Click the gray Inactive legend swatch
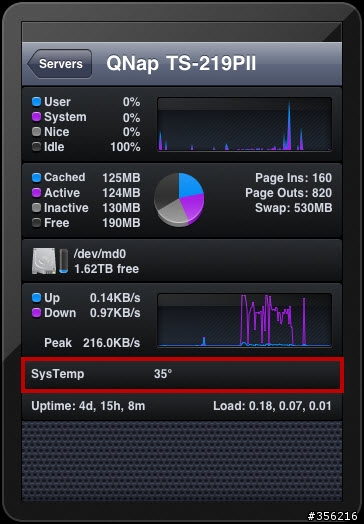 click(36, 208)
